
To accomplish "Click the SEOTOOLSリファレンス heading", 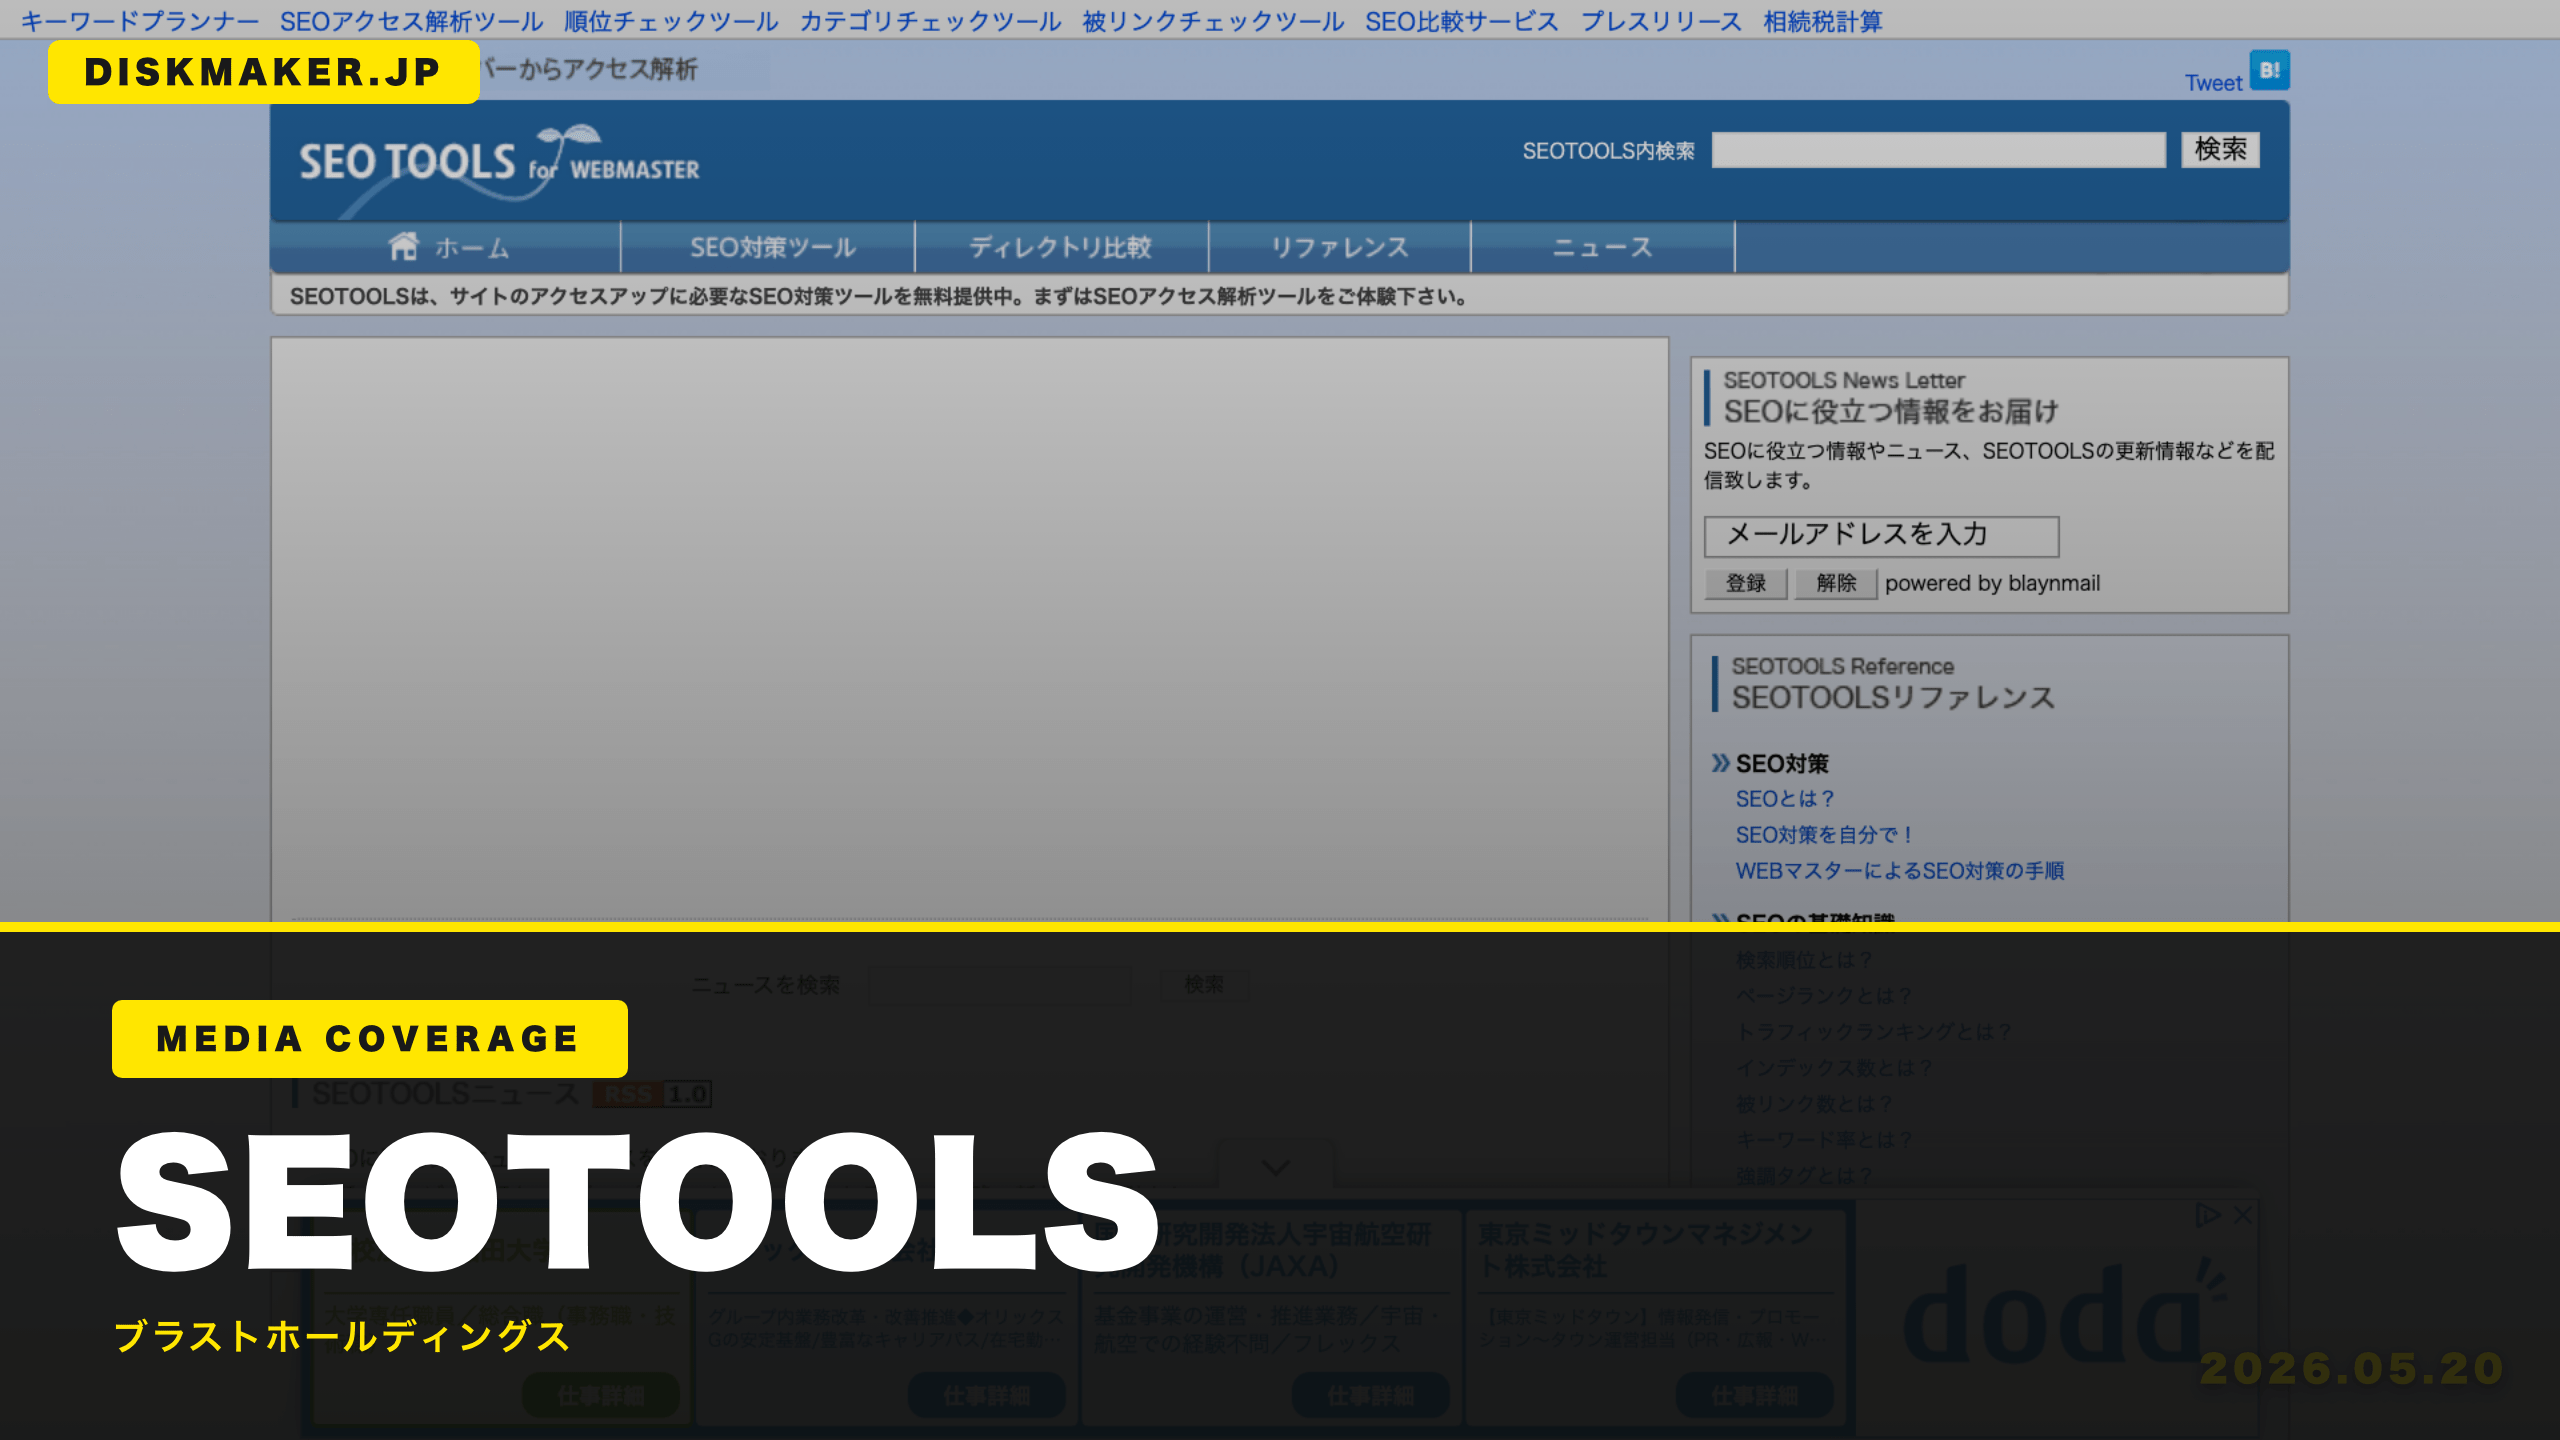I will point(1893,698).
